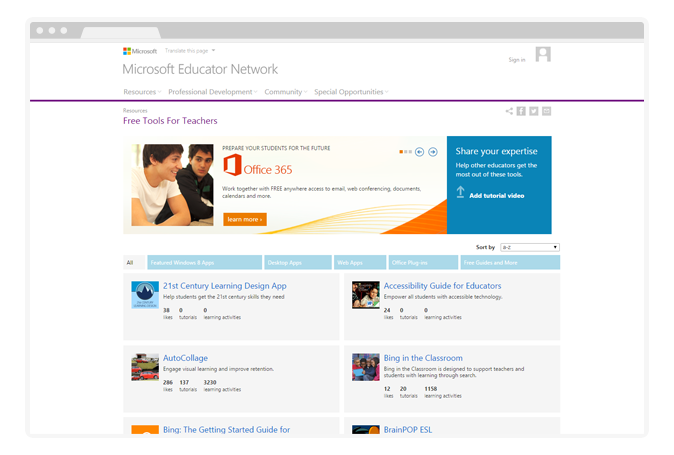Select the Web Apps tab

(360, 263)
